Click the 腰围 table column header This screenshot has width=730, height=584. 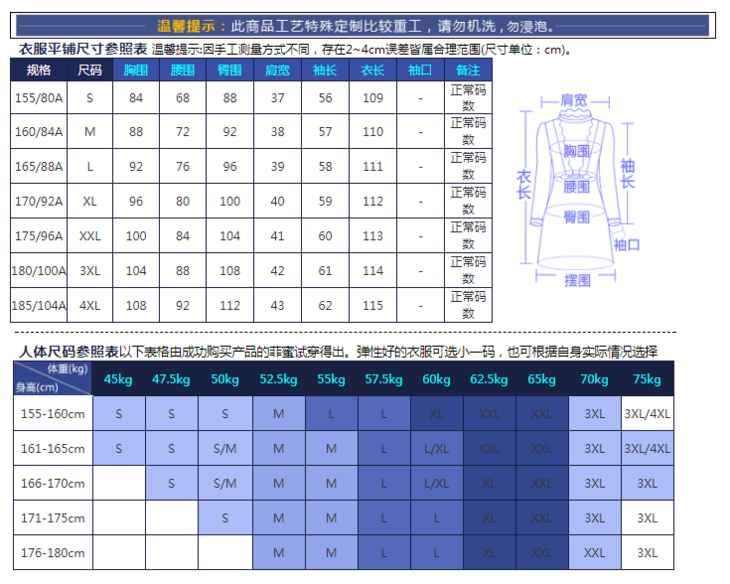(182, 70)
